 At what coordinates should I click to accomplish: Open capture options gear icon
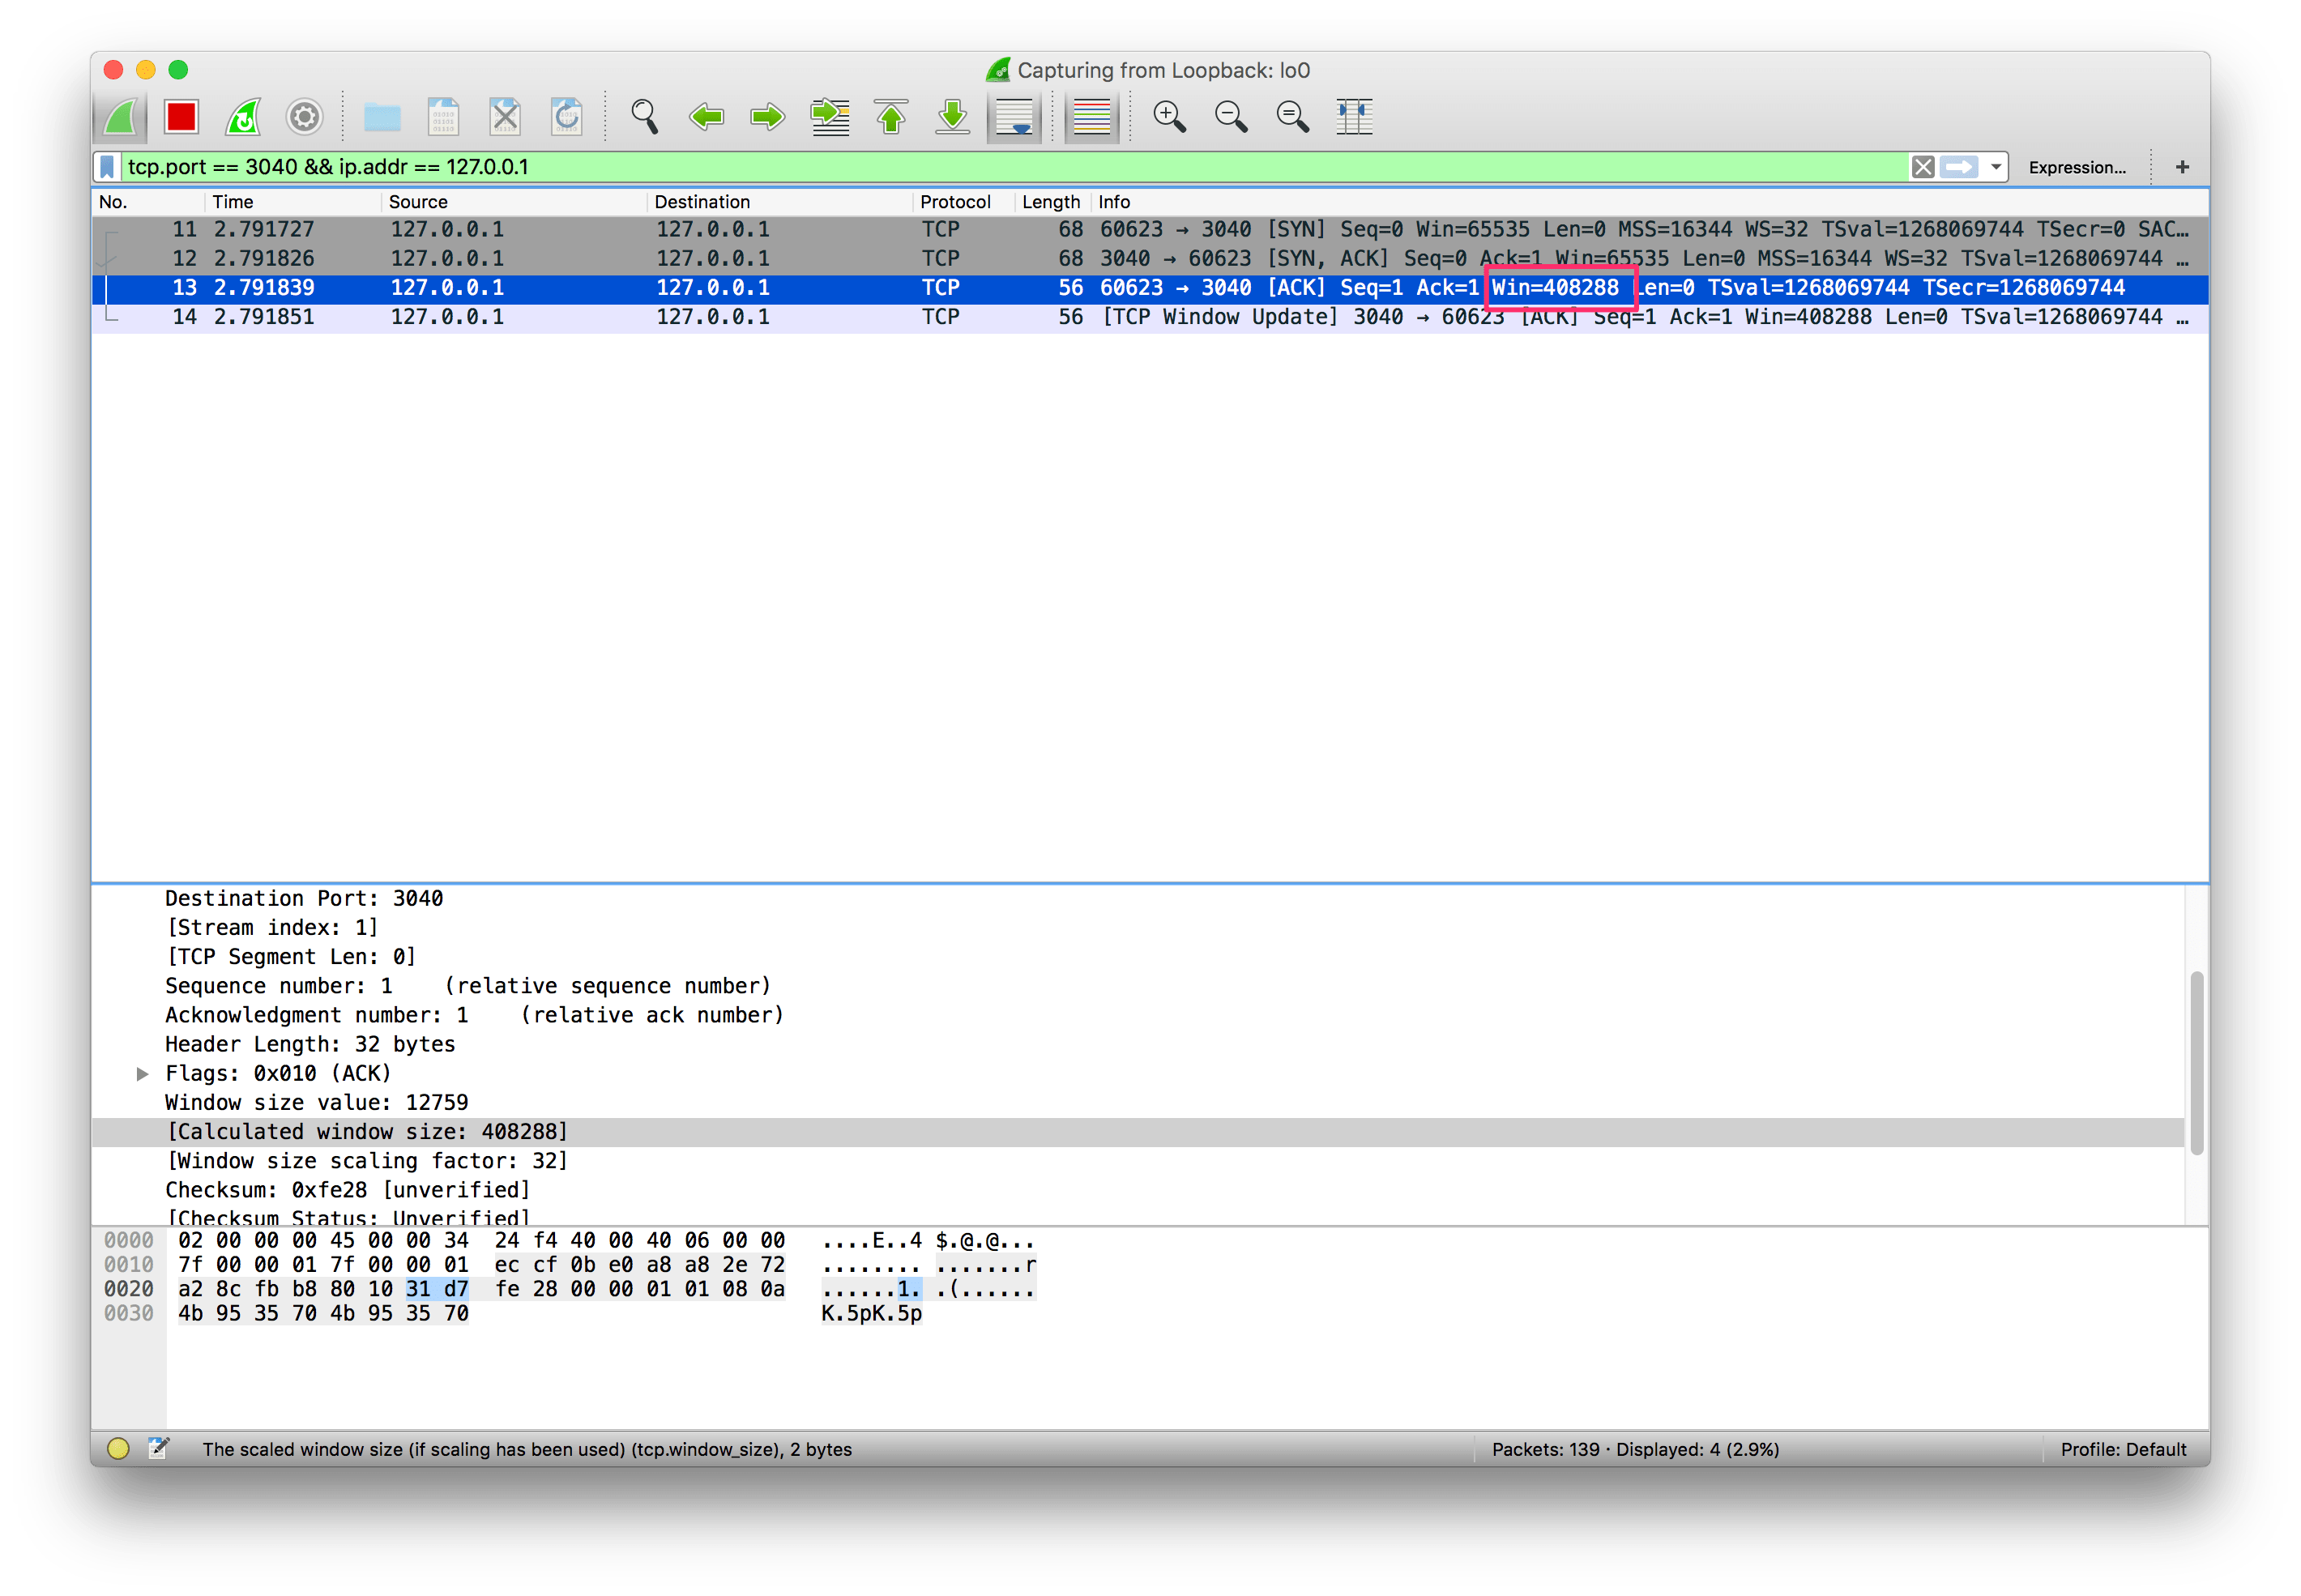pyautogui.click(x=305, y=117)
